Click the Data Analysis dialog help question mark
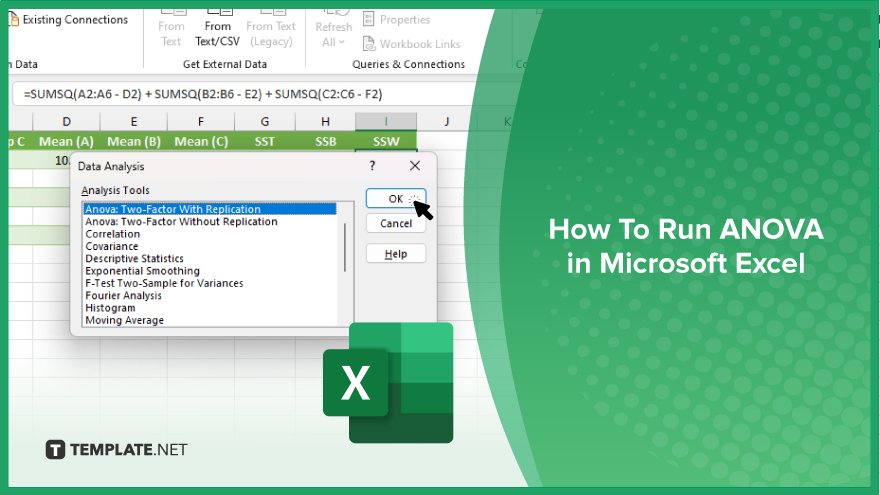Screen dimensions: 880x495 pos(372,166)
